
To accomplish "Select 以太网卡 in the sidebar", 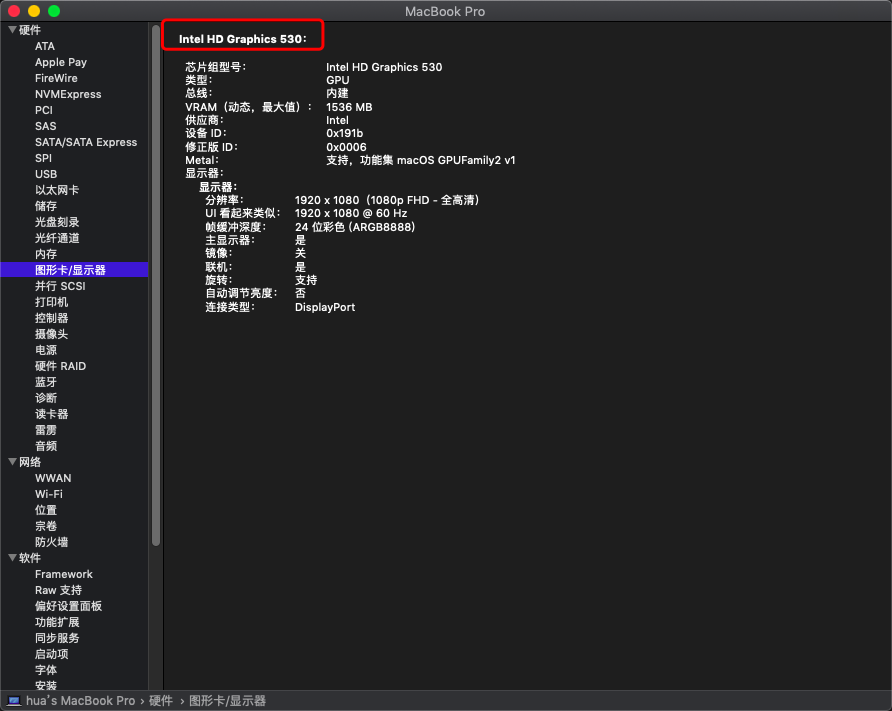I will (57, 190).
